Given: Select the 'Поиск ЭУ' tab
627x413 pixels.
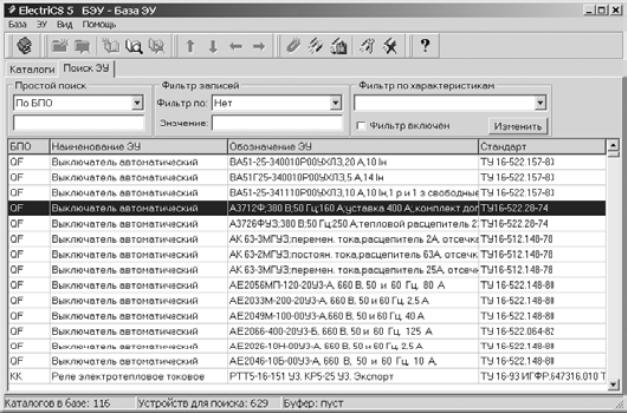Looking at the screenshot, I should [86, 68].
